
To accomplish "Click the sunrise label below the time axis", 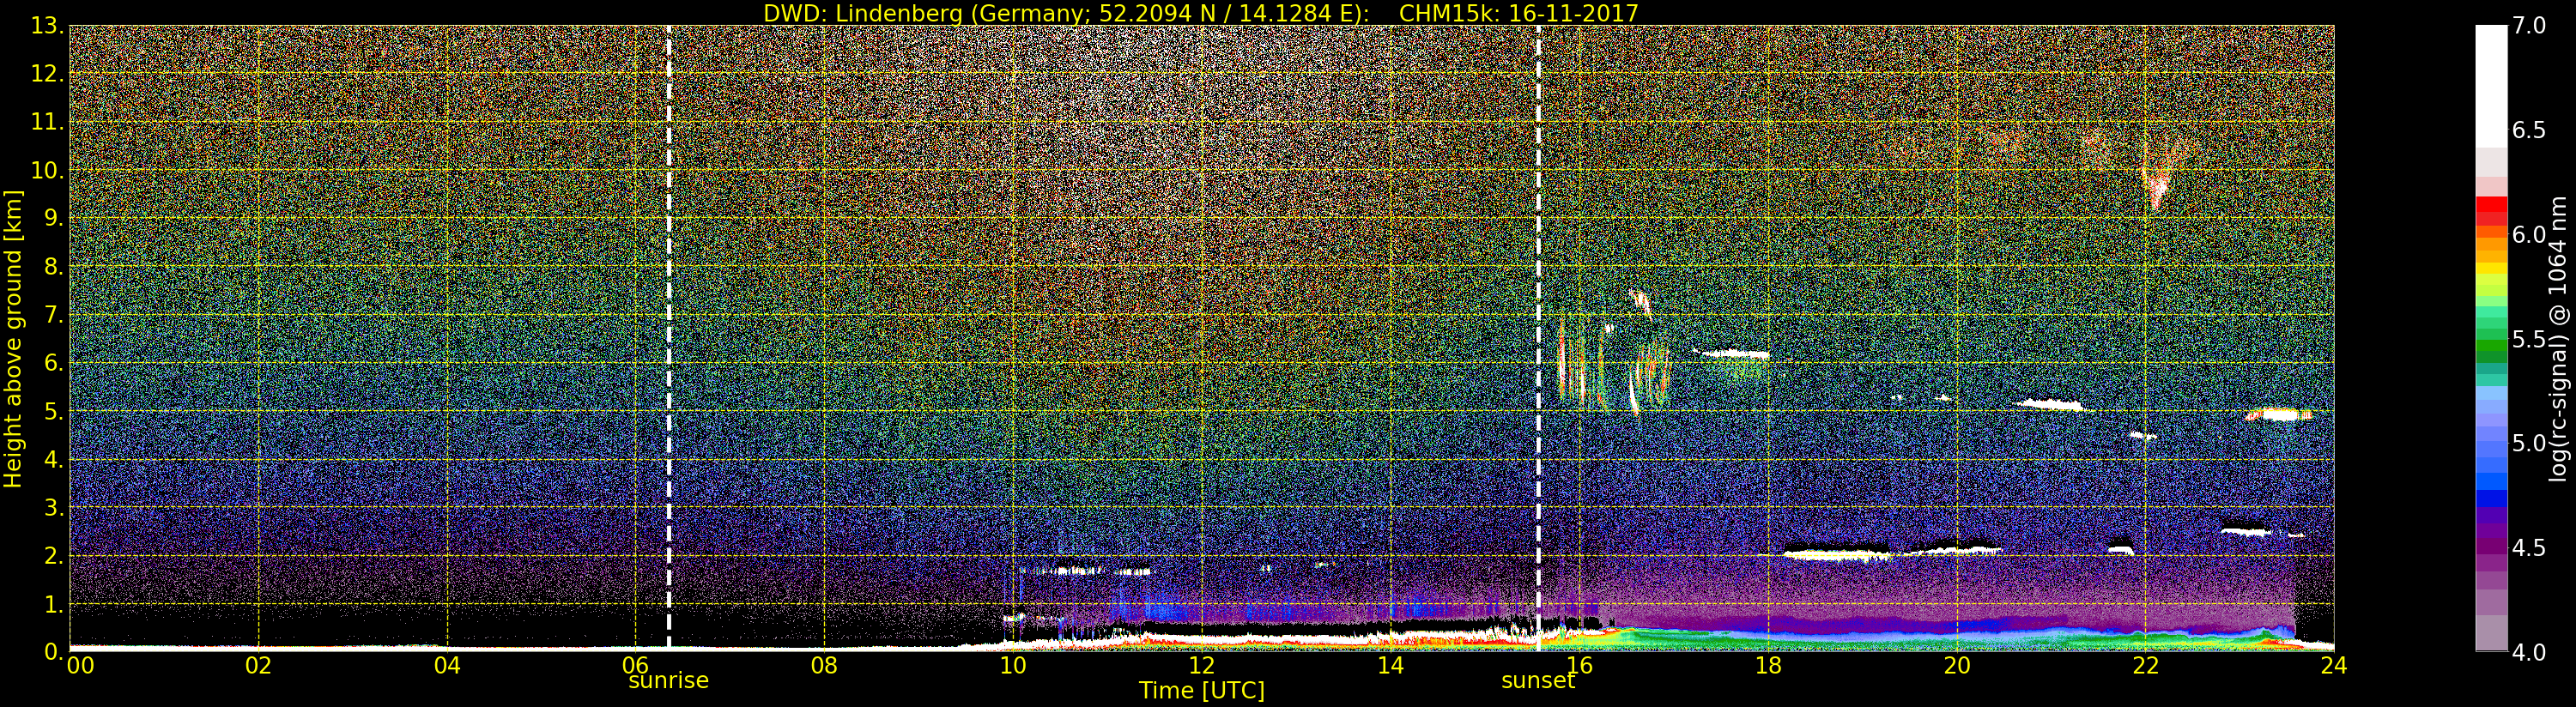I will [668, 681].
